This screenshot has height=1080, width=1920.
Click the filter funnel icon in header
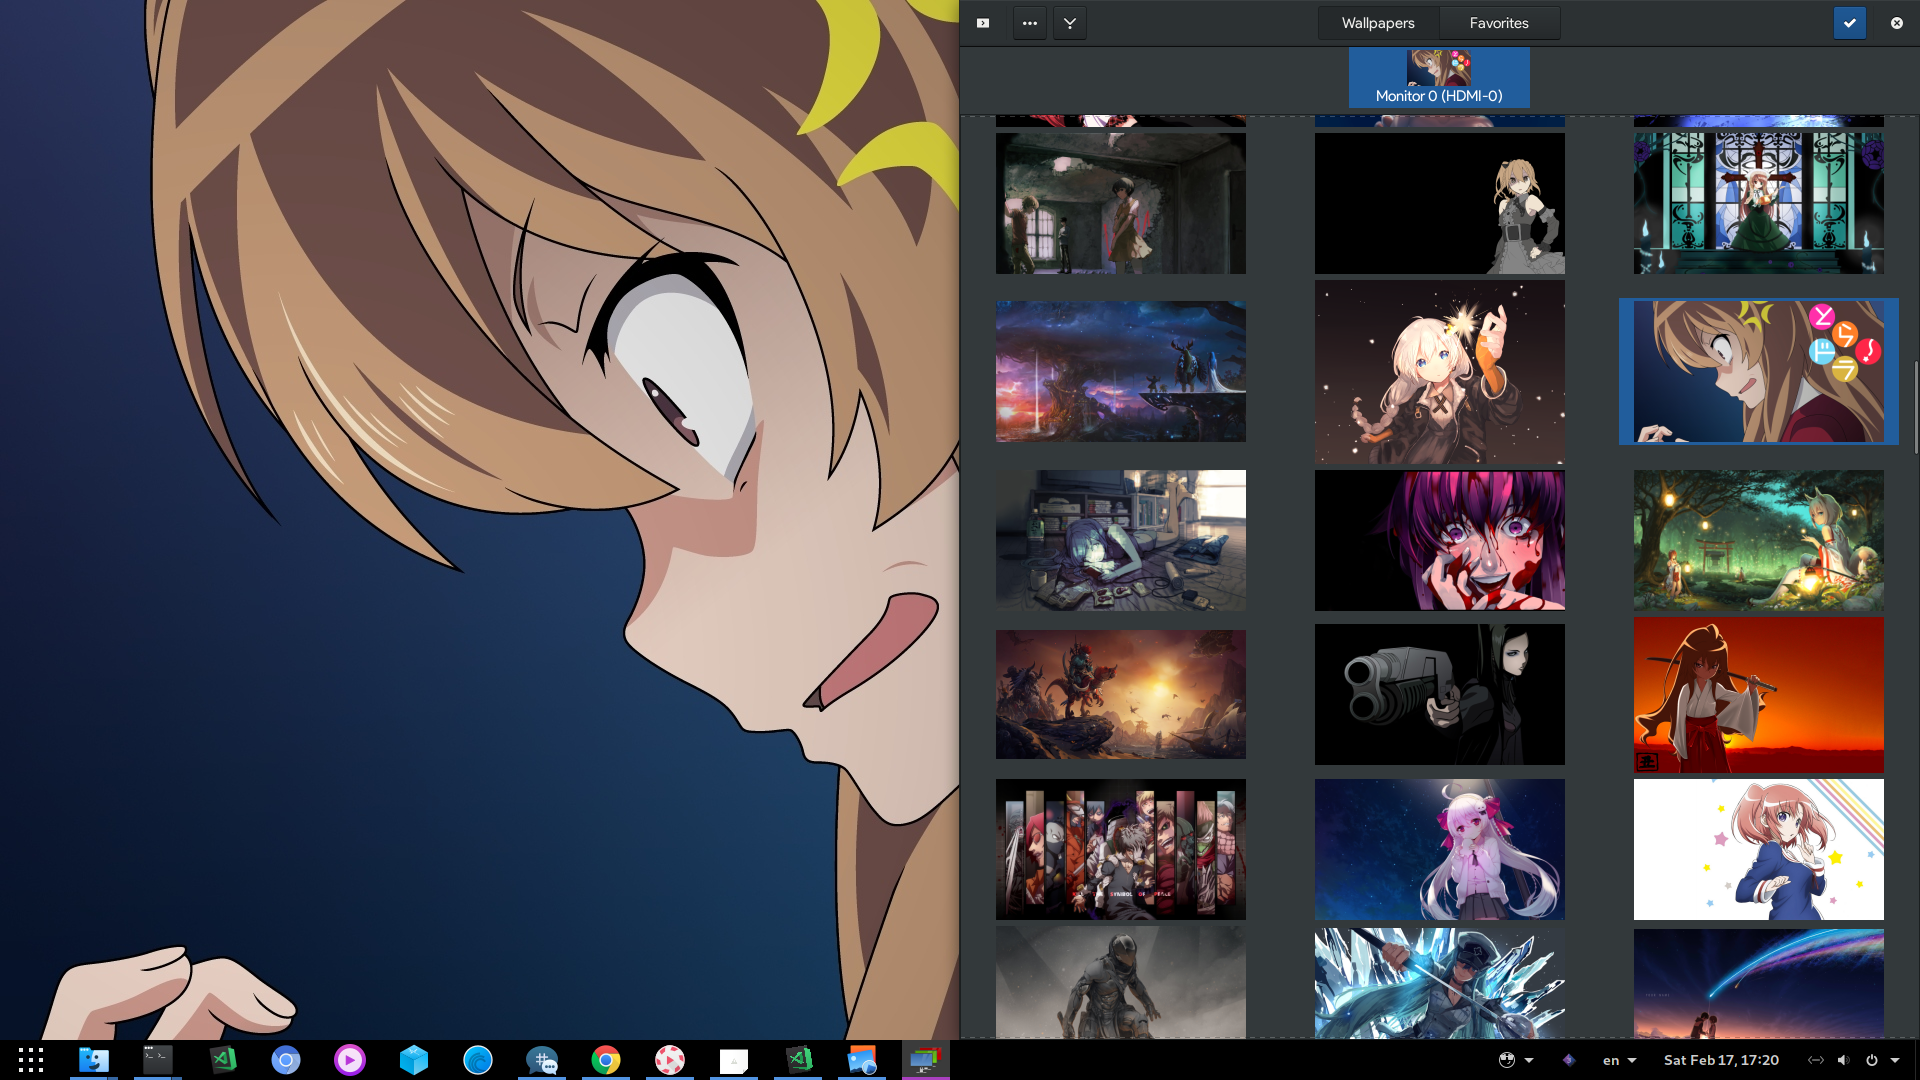[1070, 23]
